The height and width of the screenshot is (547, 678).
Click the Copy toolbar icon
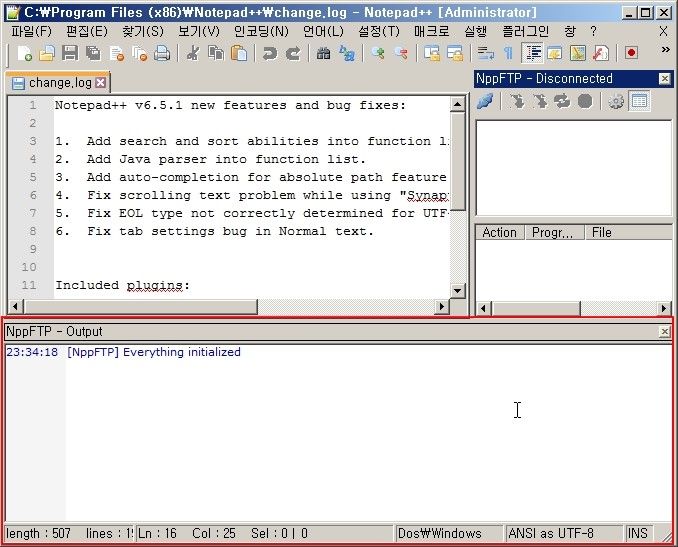216,53
